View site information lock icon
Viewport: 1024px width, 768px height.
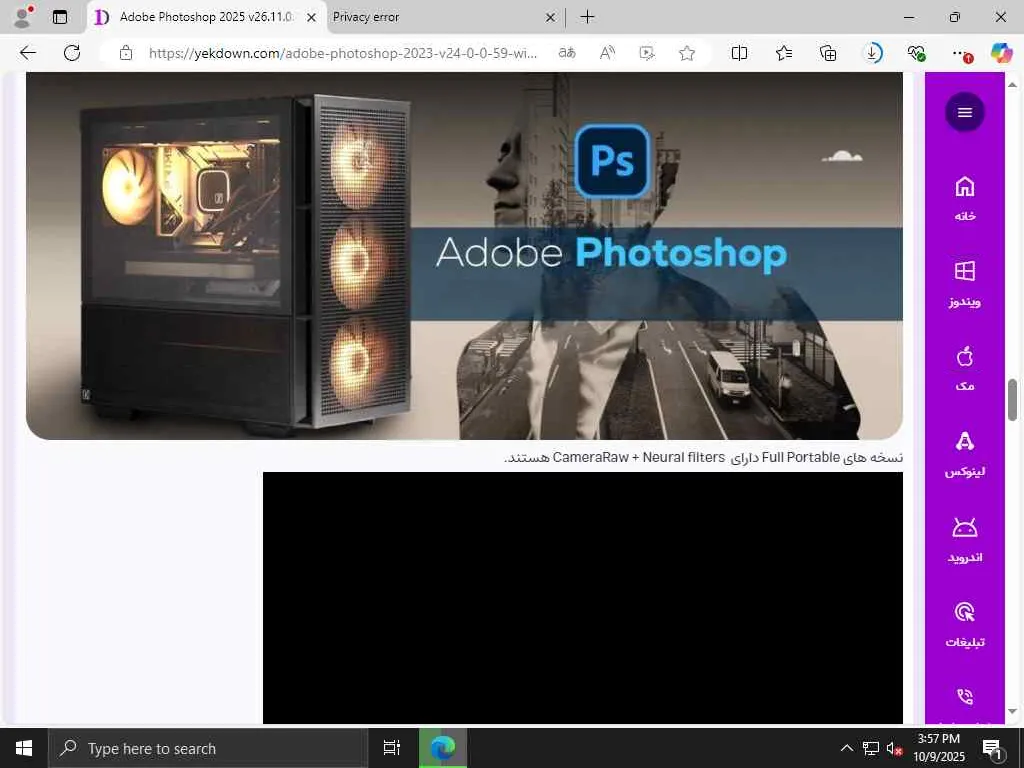point(126,53)
